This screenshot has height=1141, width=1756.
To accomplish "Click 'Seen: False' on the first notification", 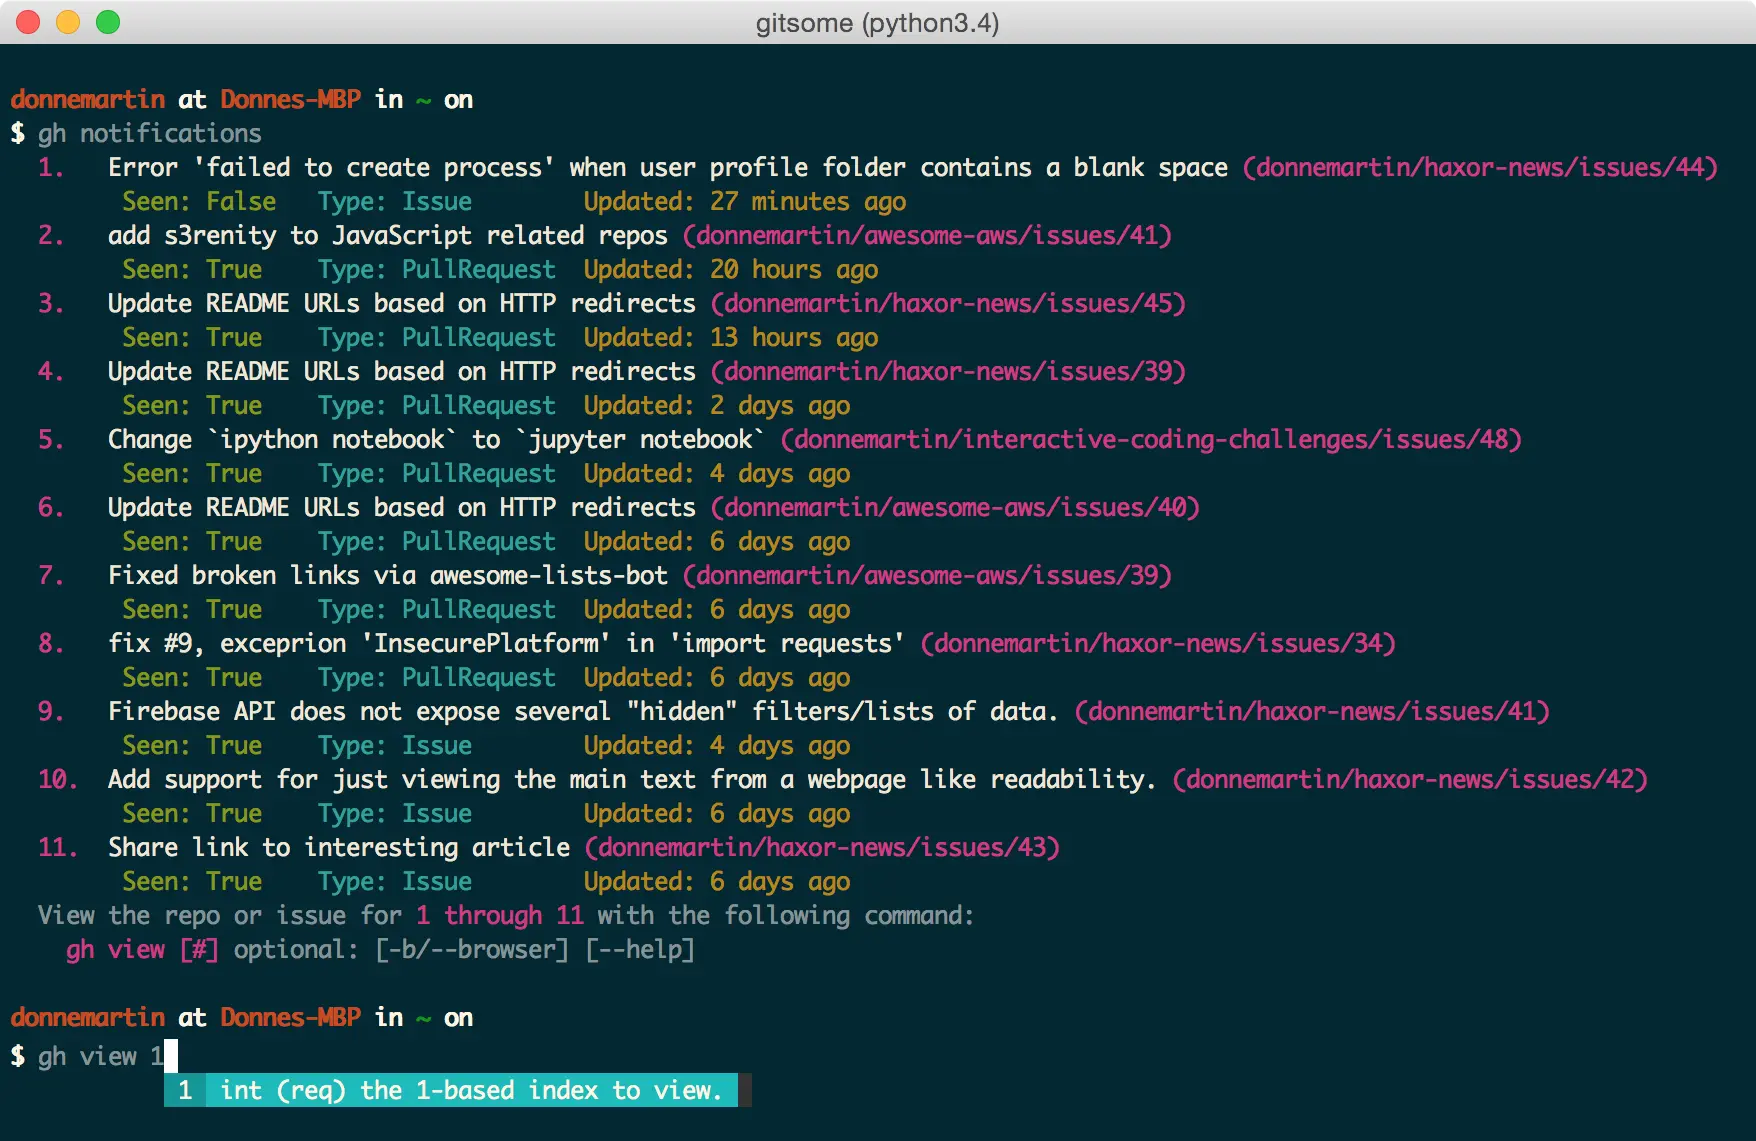I will tap(199, 201).
